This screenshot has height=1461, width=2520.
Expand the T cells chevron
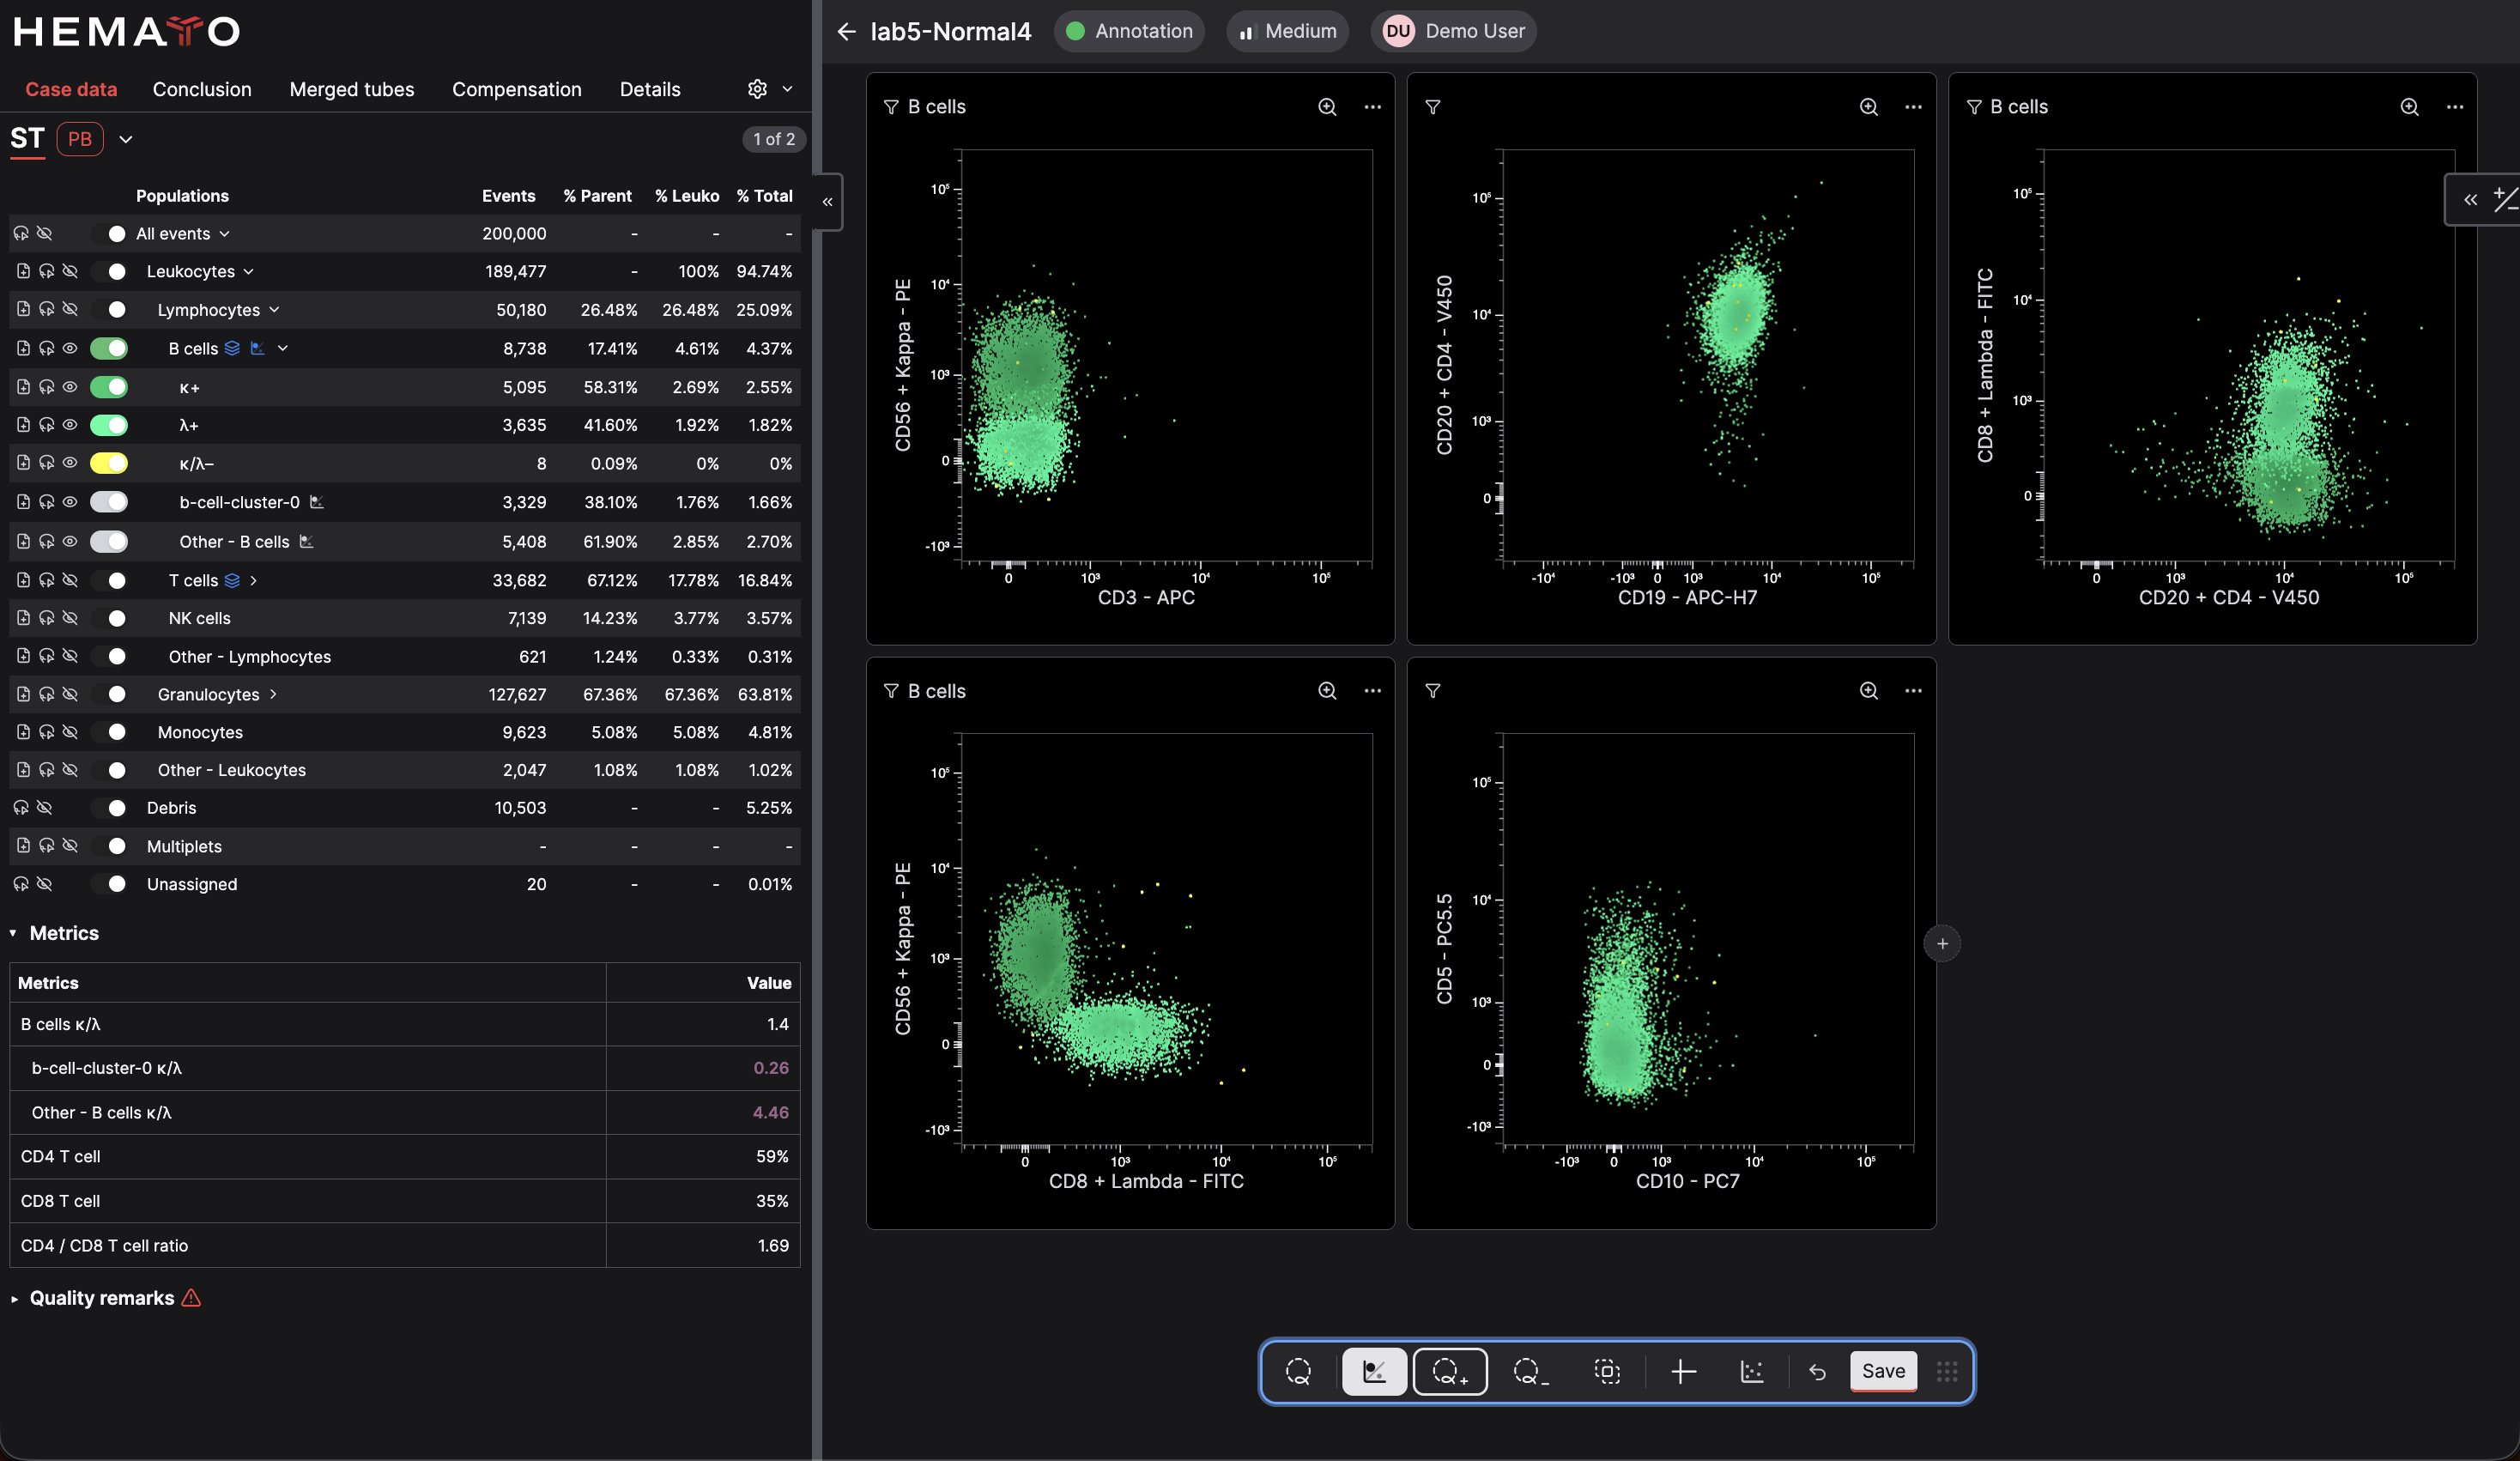(x=253, y=580)
